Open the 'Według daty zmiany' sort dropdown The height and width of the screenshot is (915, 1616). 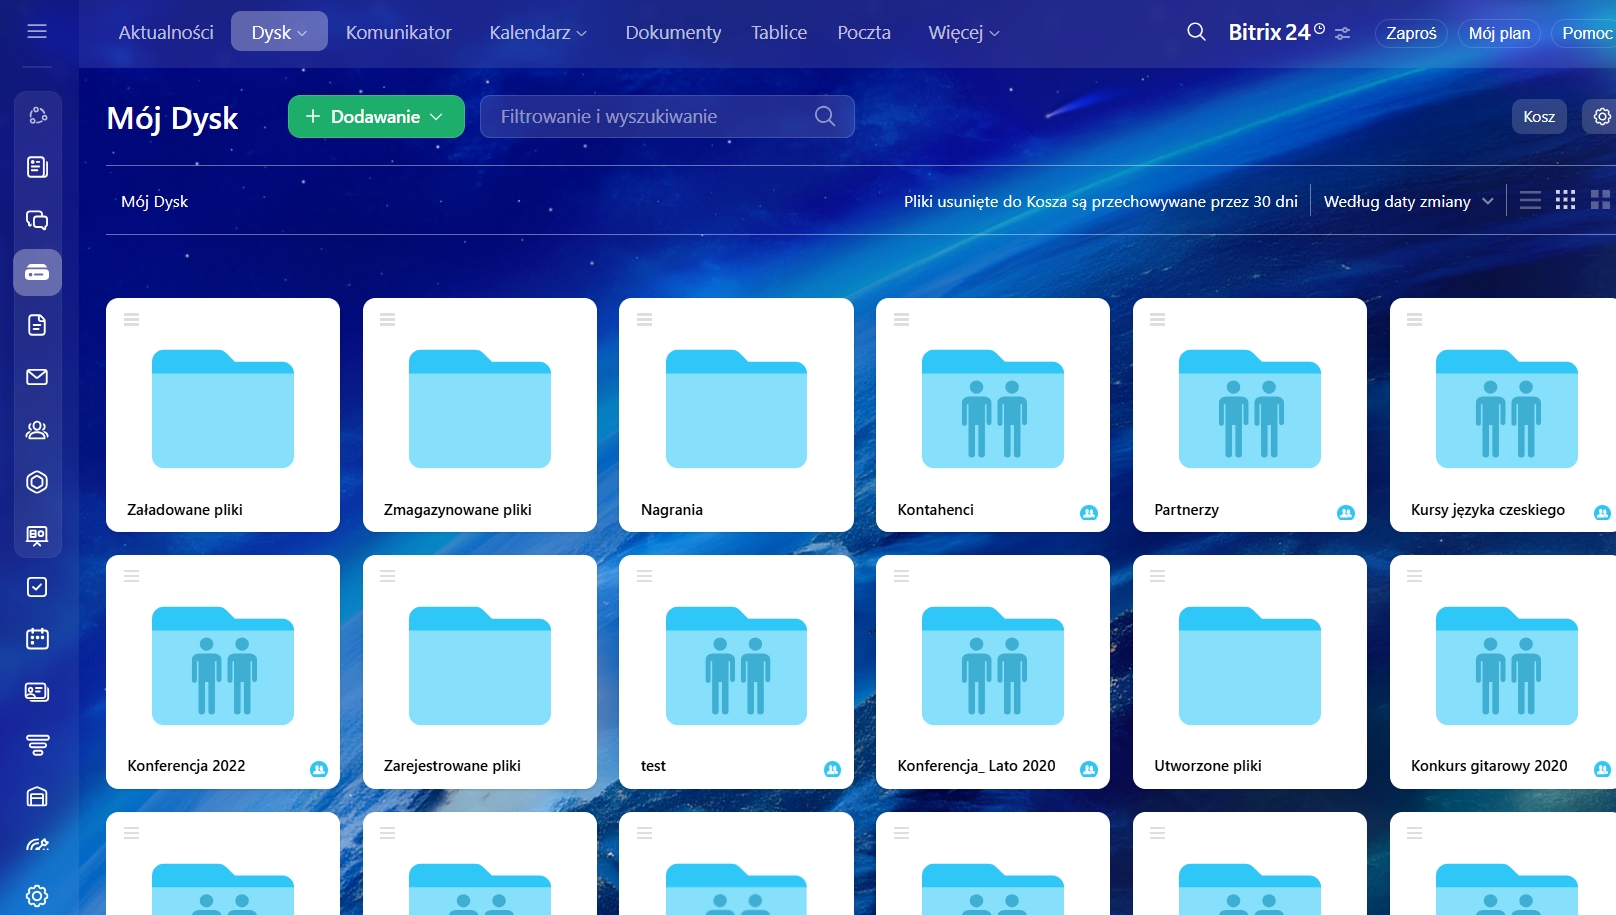pyautogui.click(x=1408, y=201)
